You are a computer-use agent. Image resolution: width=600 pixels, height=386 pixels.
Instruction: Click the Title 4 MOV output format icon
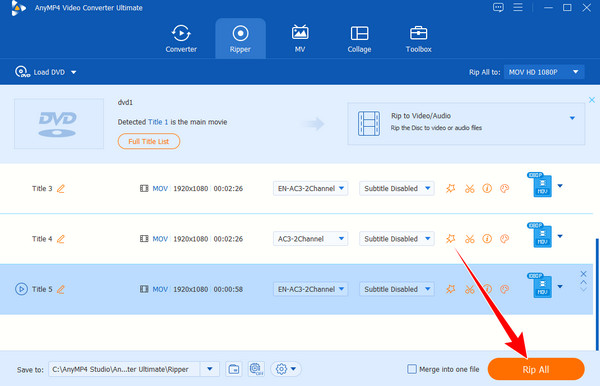[540, 235]
